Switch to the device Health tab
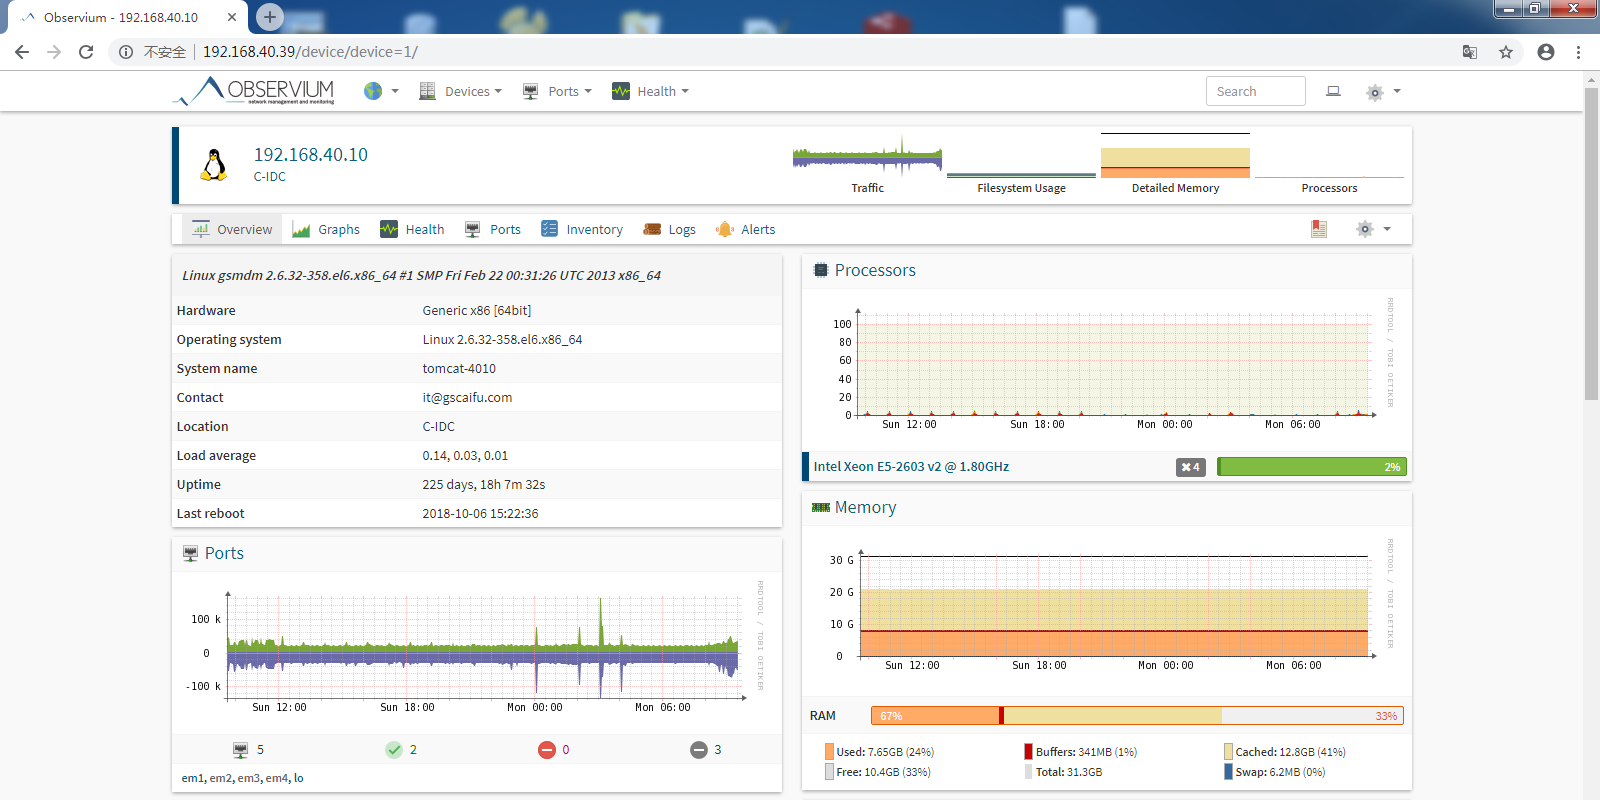Viewport: 1600px width, 800px height. pos(412,229)
